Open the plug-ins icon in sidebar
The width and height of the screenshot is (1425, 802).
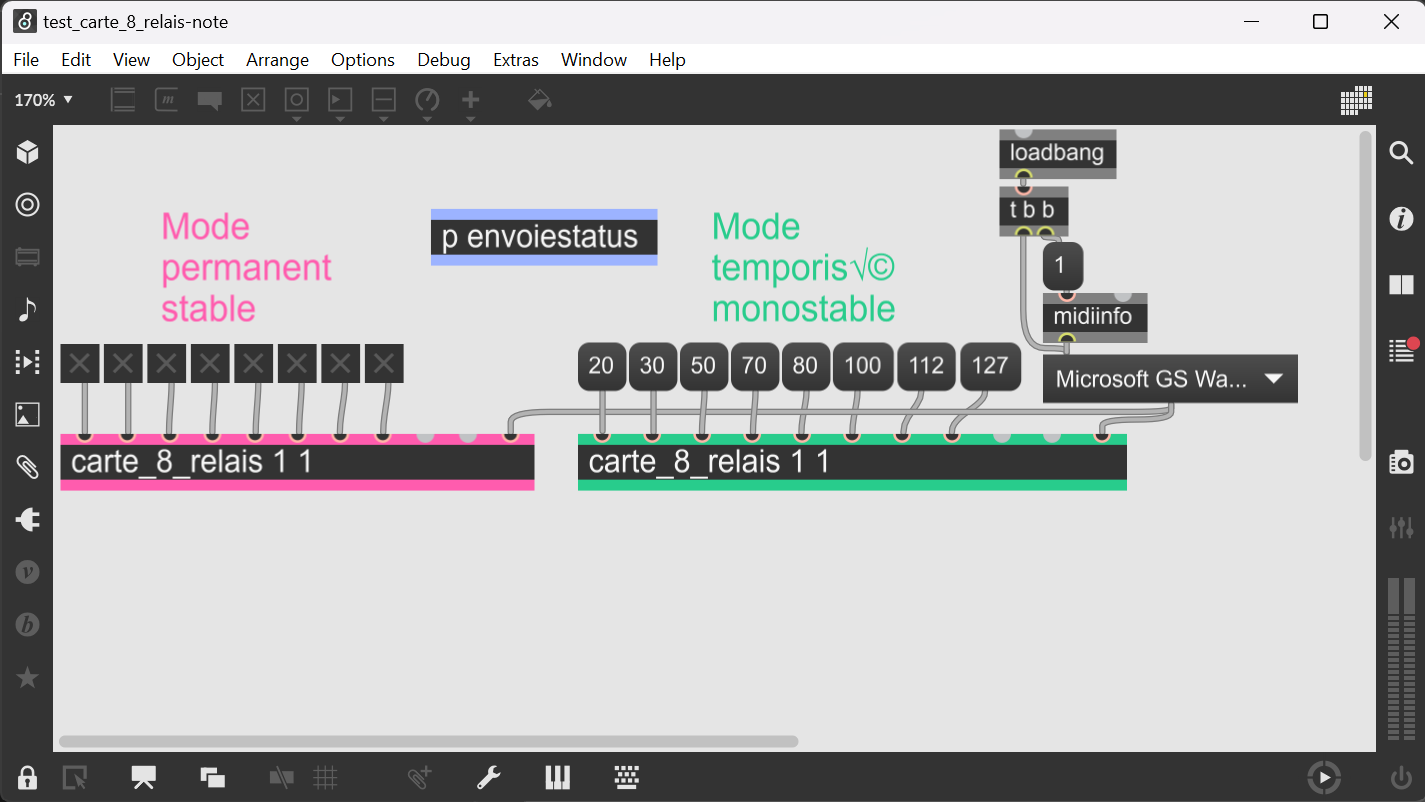(x=27, y=520)
